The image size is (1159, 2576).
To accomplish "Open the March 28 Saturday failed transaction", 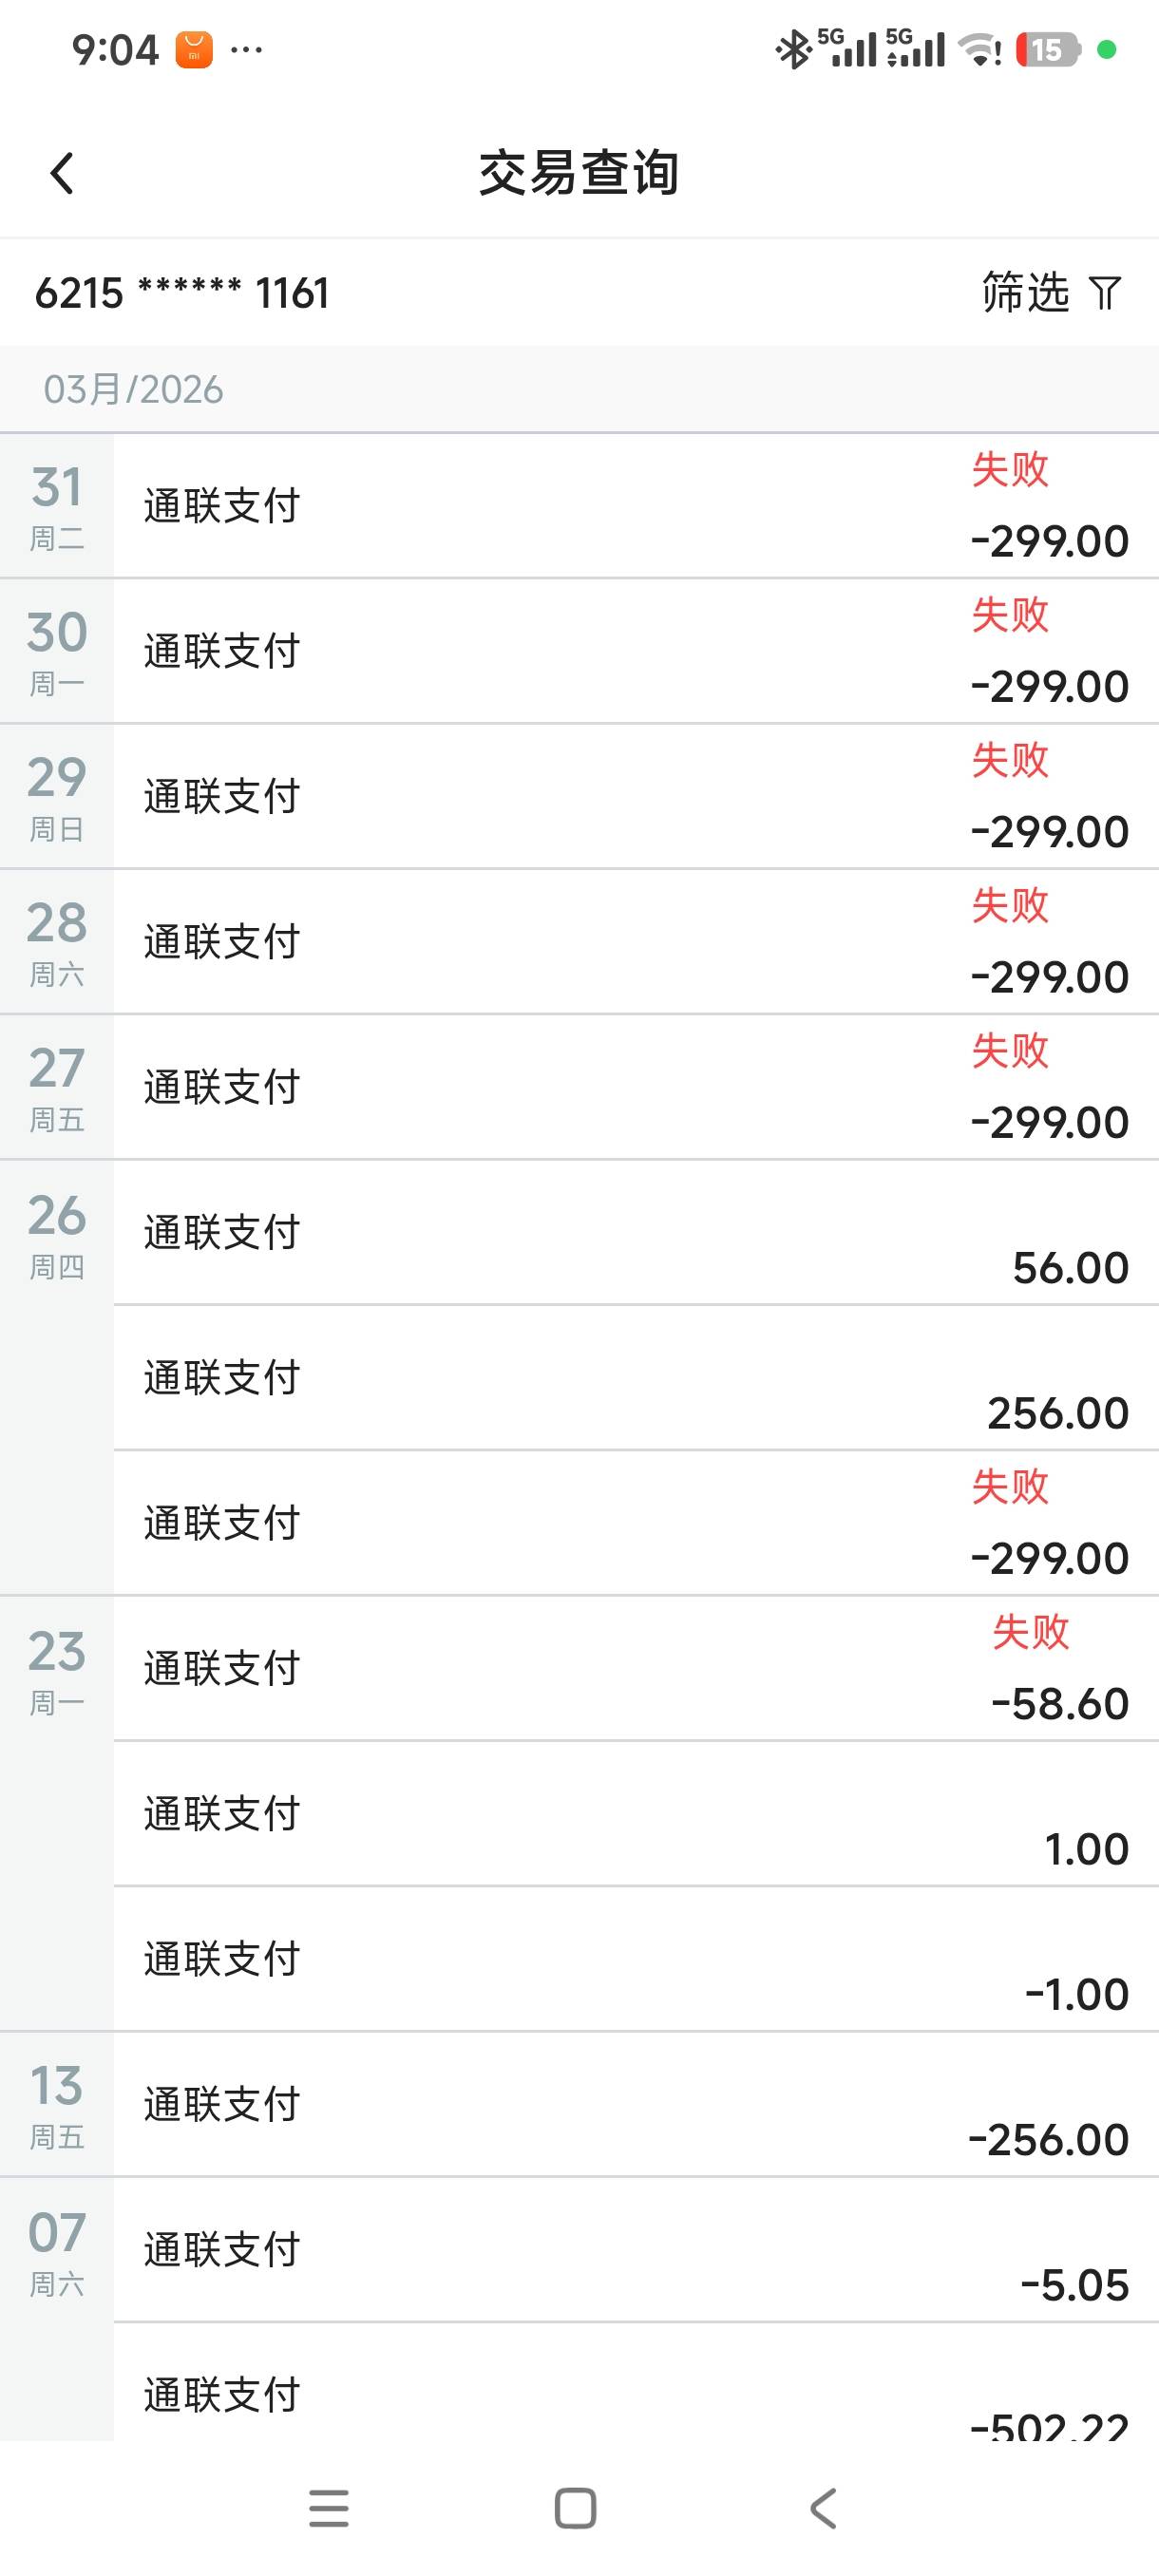I will tap(635, 942).
